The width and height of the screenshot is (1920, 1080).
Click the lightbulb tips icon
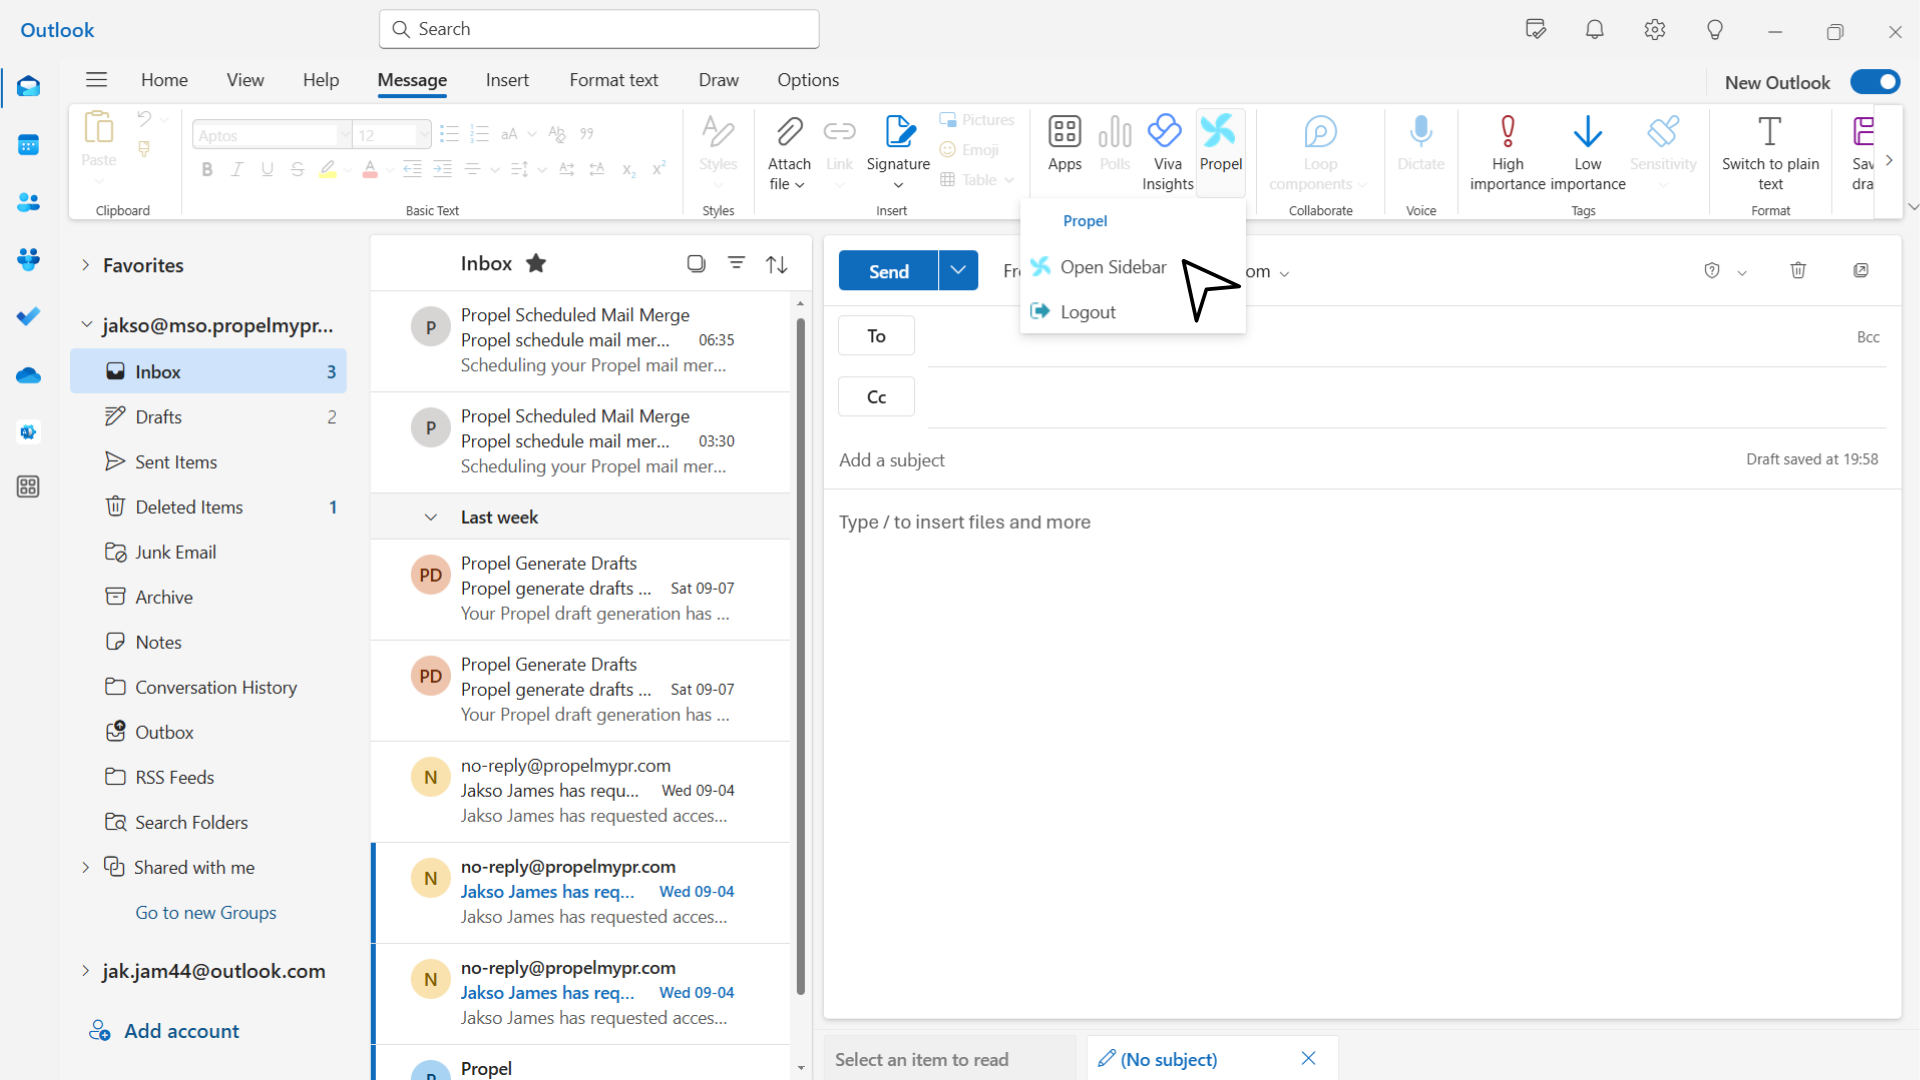point(1714,30)
